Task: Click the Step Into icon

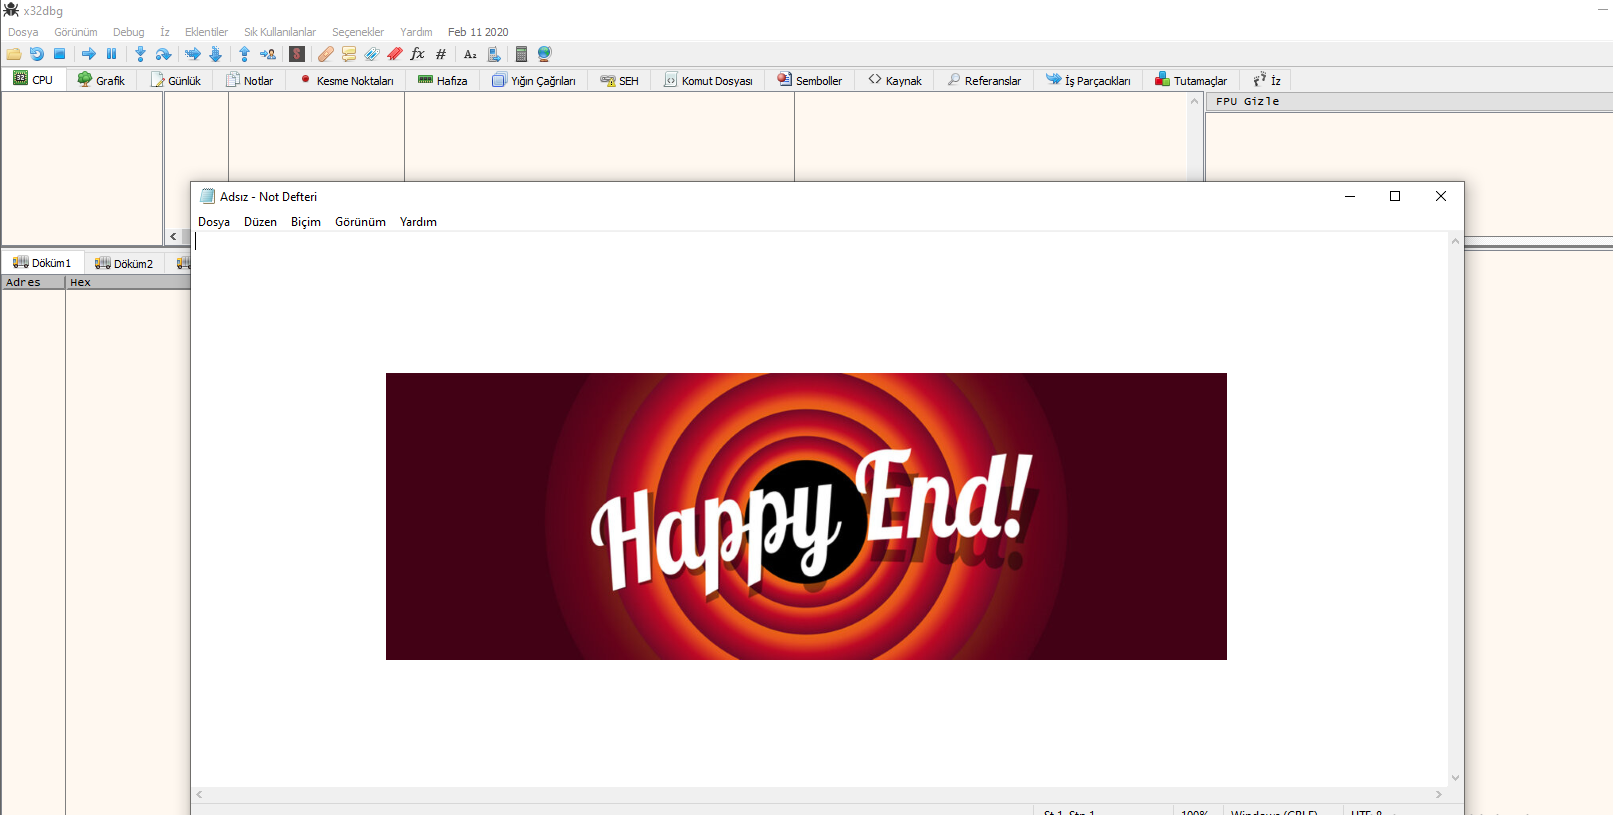Action: [x=140, y=54]
